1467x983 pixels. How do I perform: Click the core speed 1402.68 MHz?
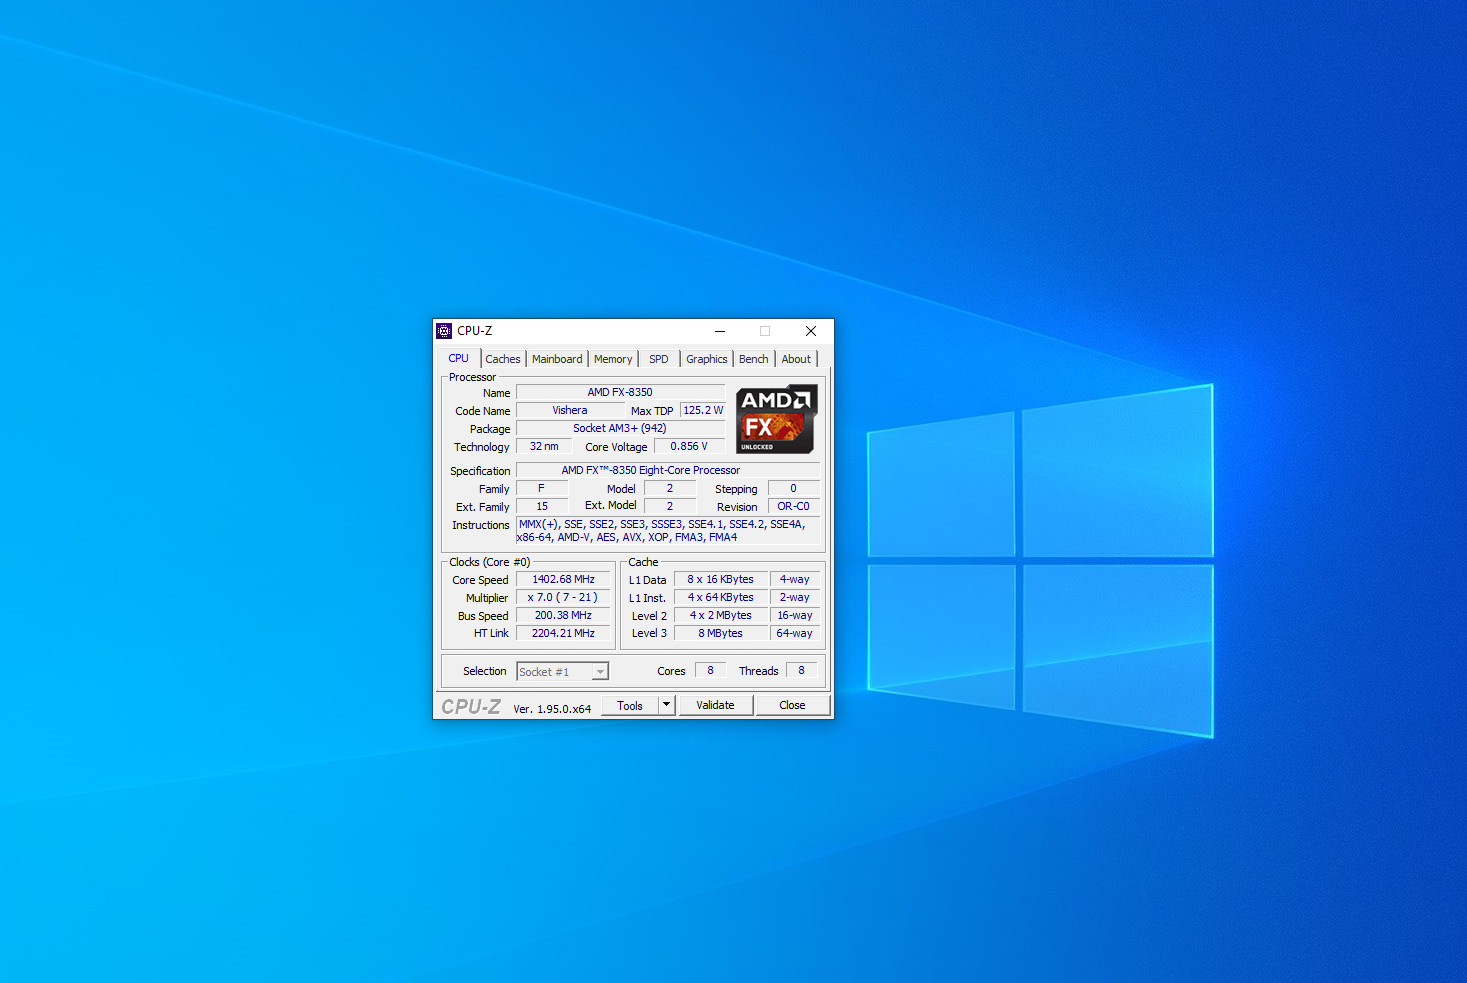[563, 579]
